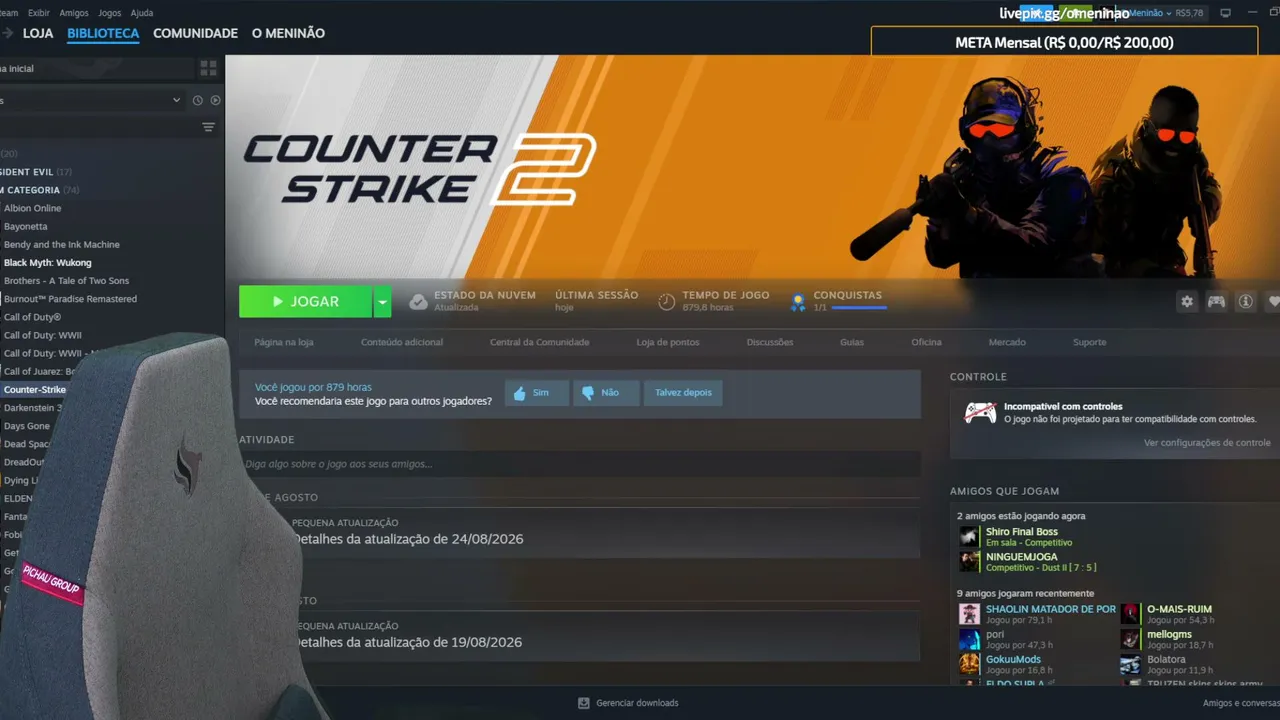Click Não to not recommend
This screenshot has height=720, width=1280.
coord(606,393)
